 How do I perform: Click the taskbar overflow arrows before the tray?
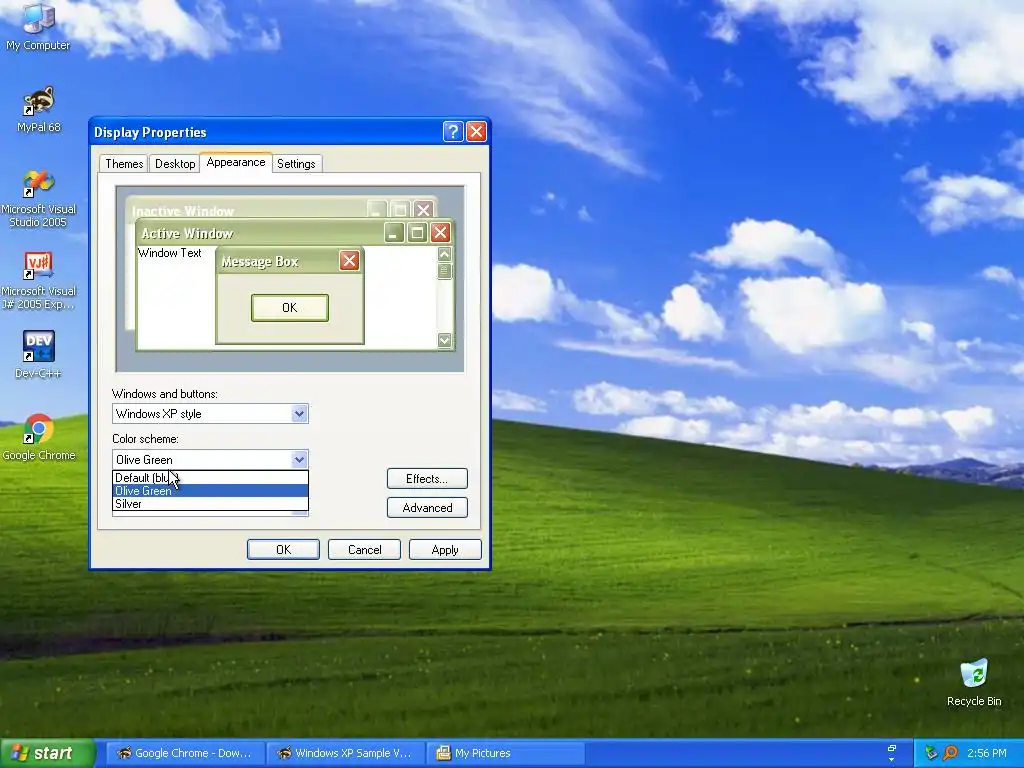coord(891,753)
